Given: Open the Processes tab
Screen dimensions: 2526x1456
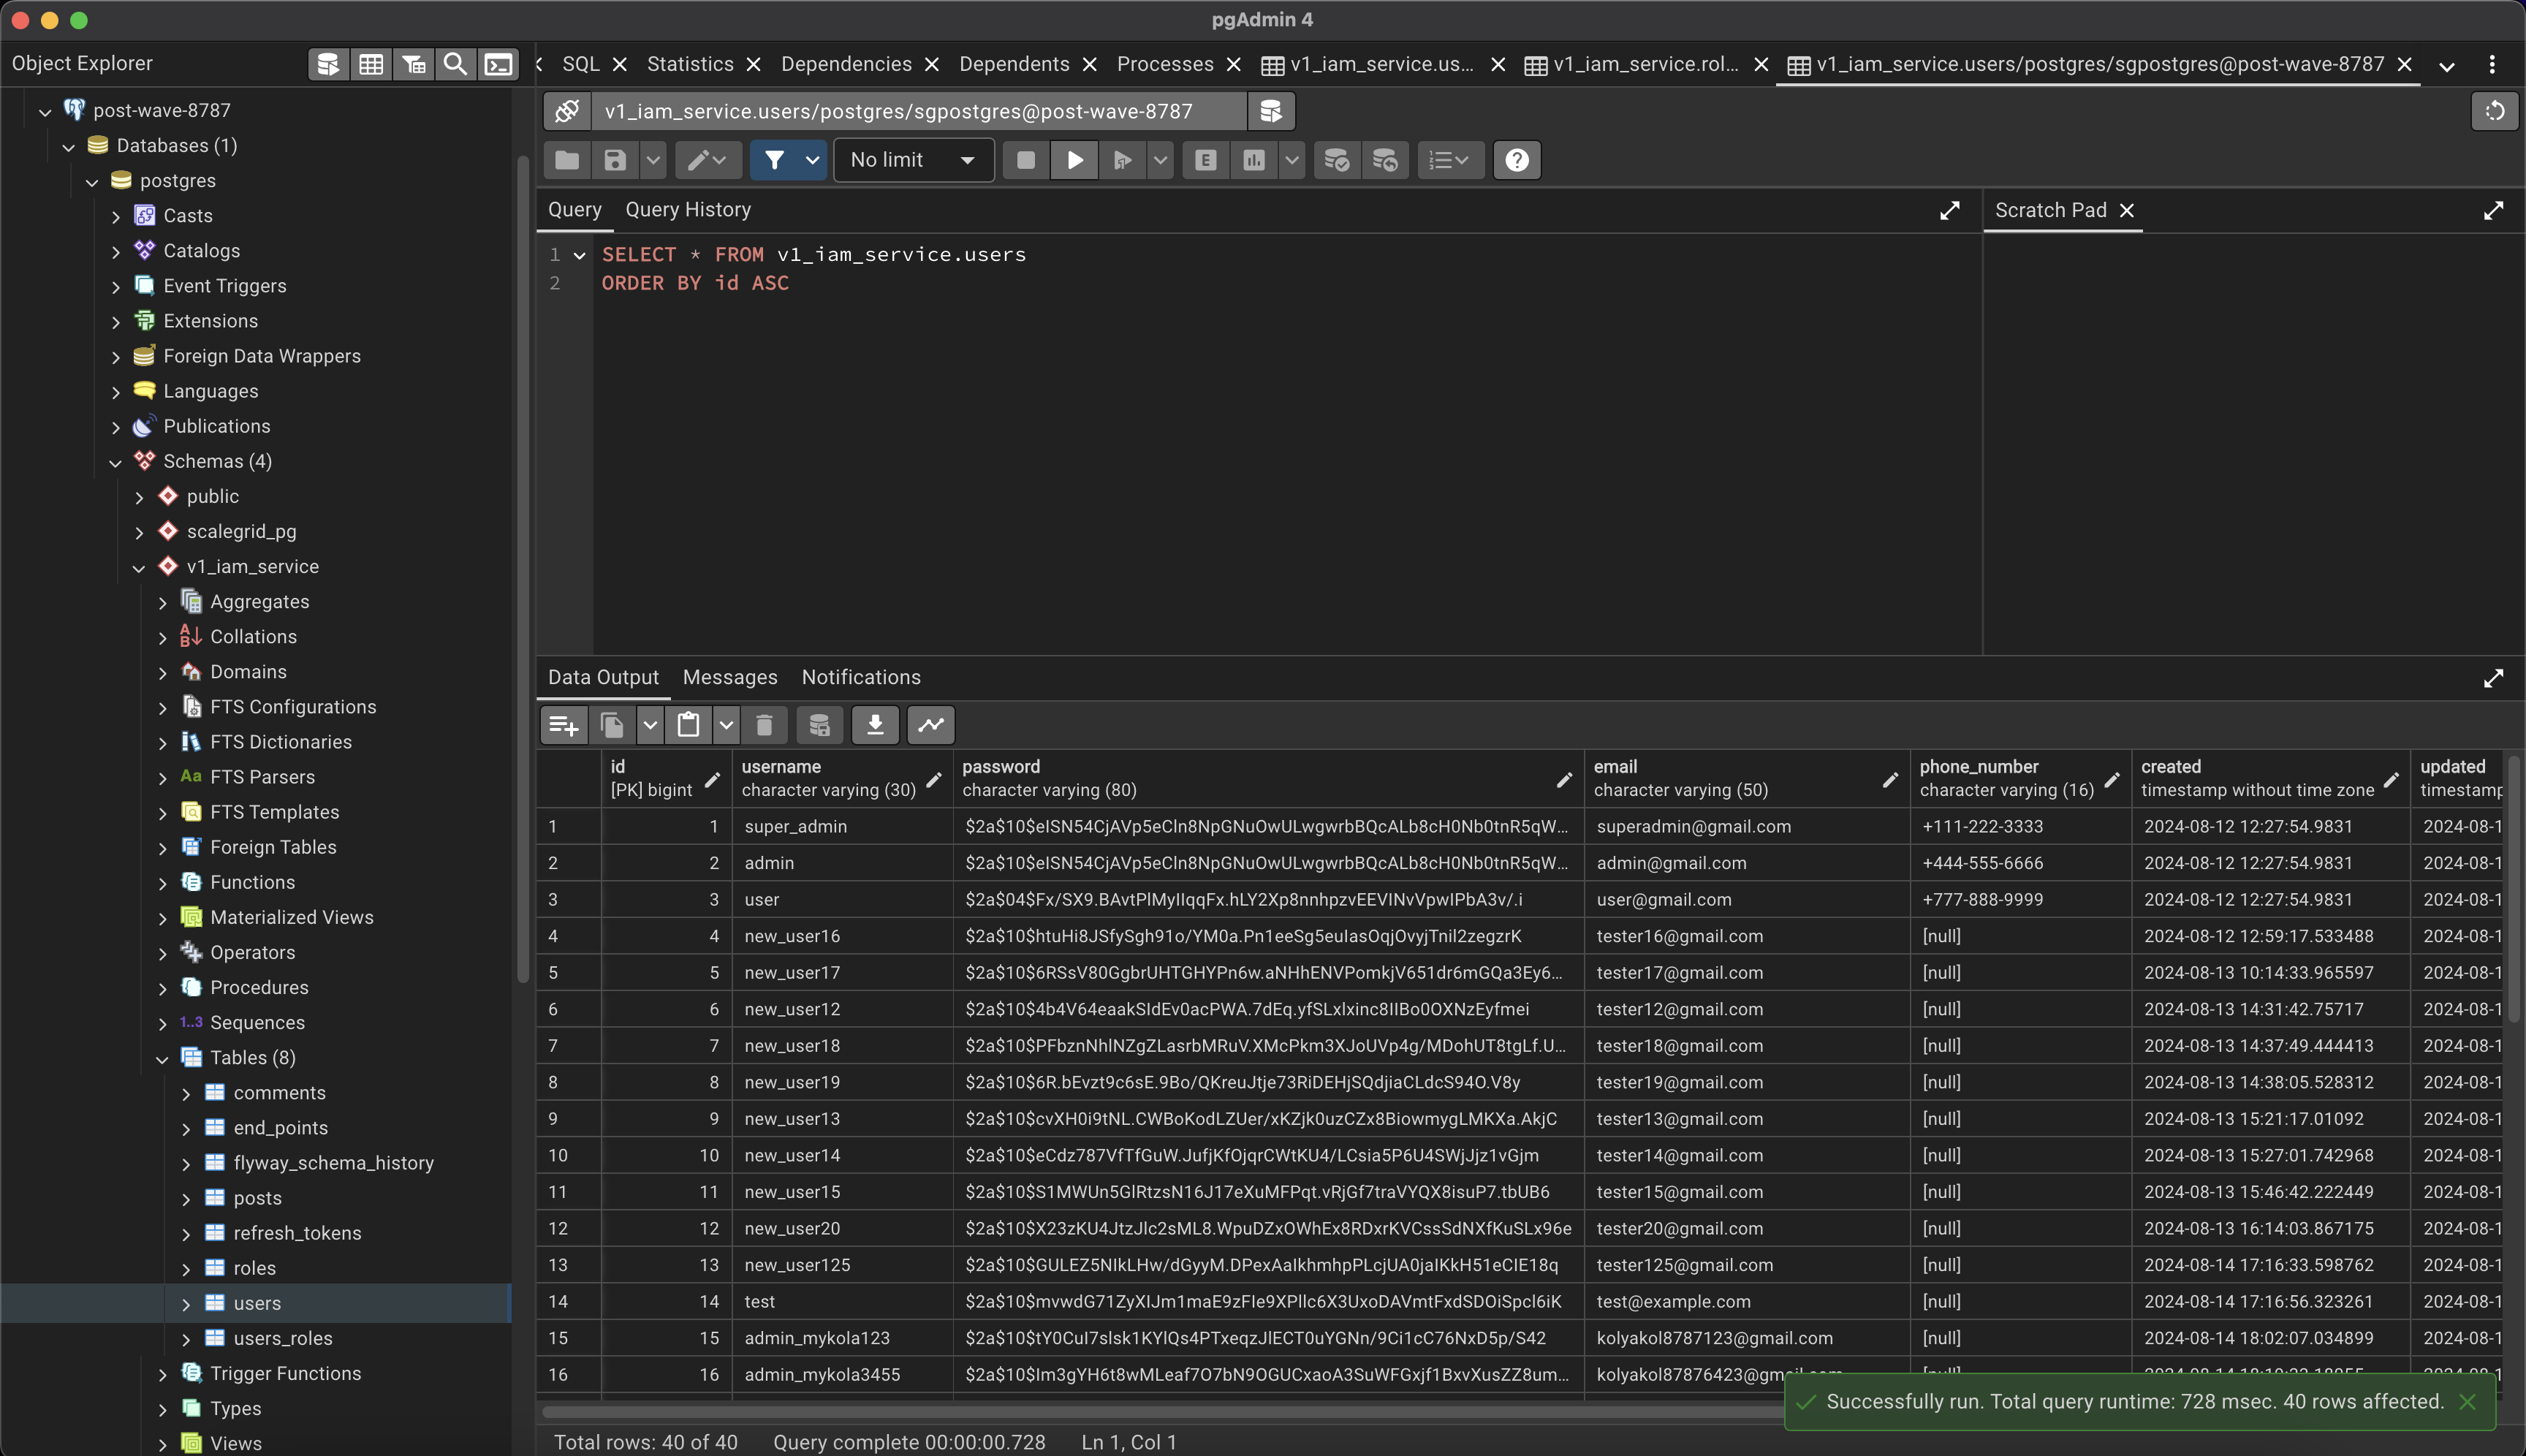Looking at the screenshot, I should [x=1165, y=64].
